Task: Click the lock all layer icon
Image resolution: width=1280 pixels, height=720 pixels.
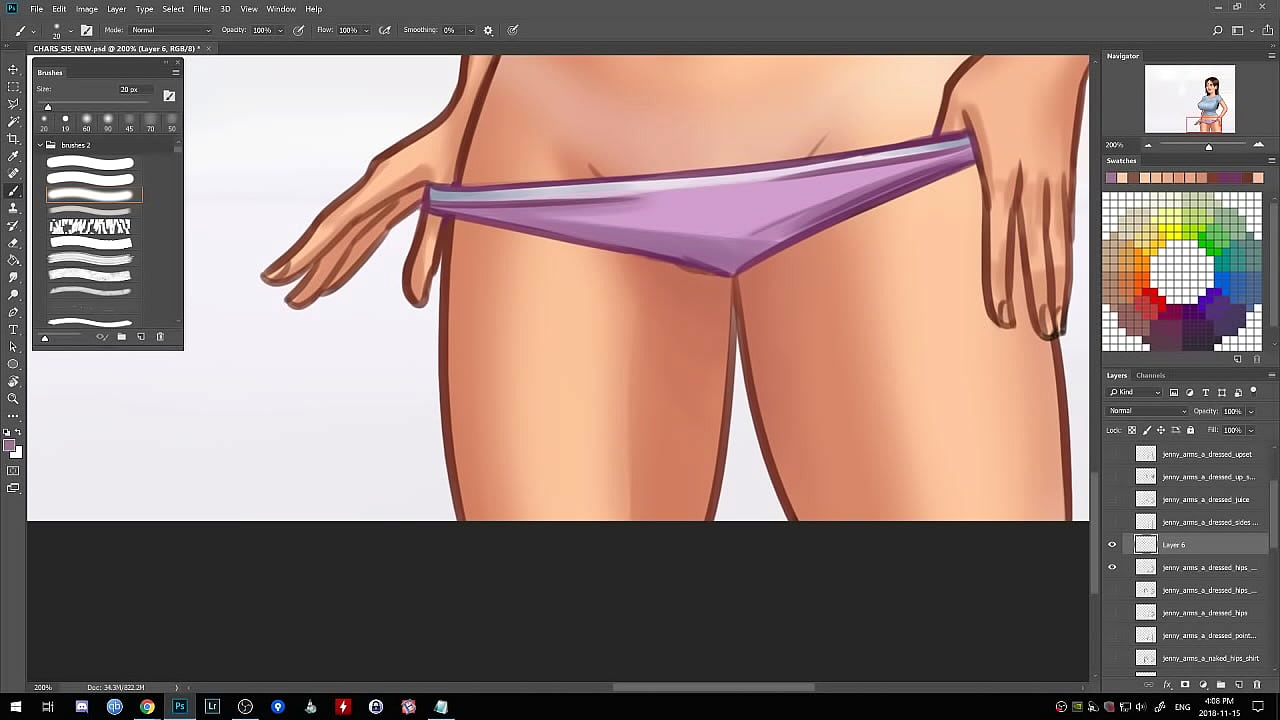Action: coord(1190,430)
